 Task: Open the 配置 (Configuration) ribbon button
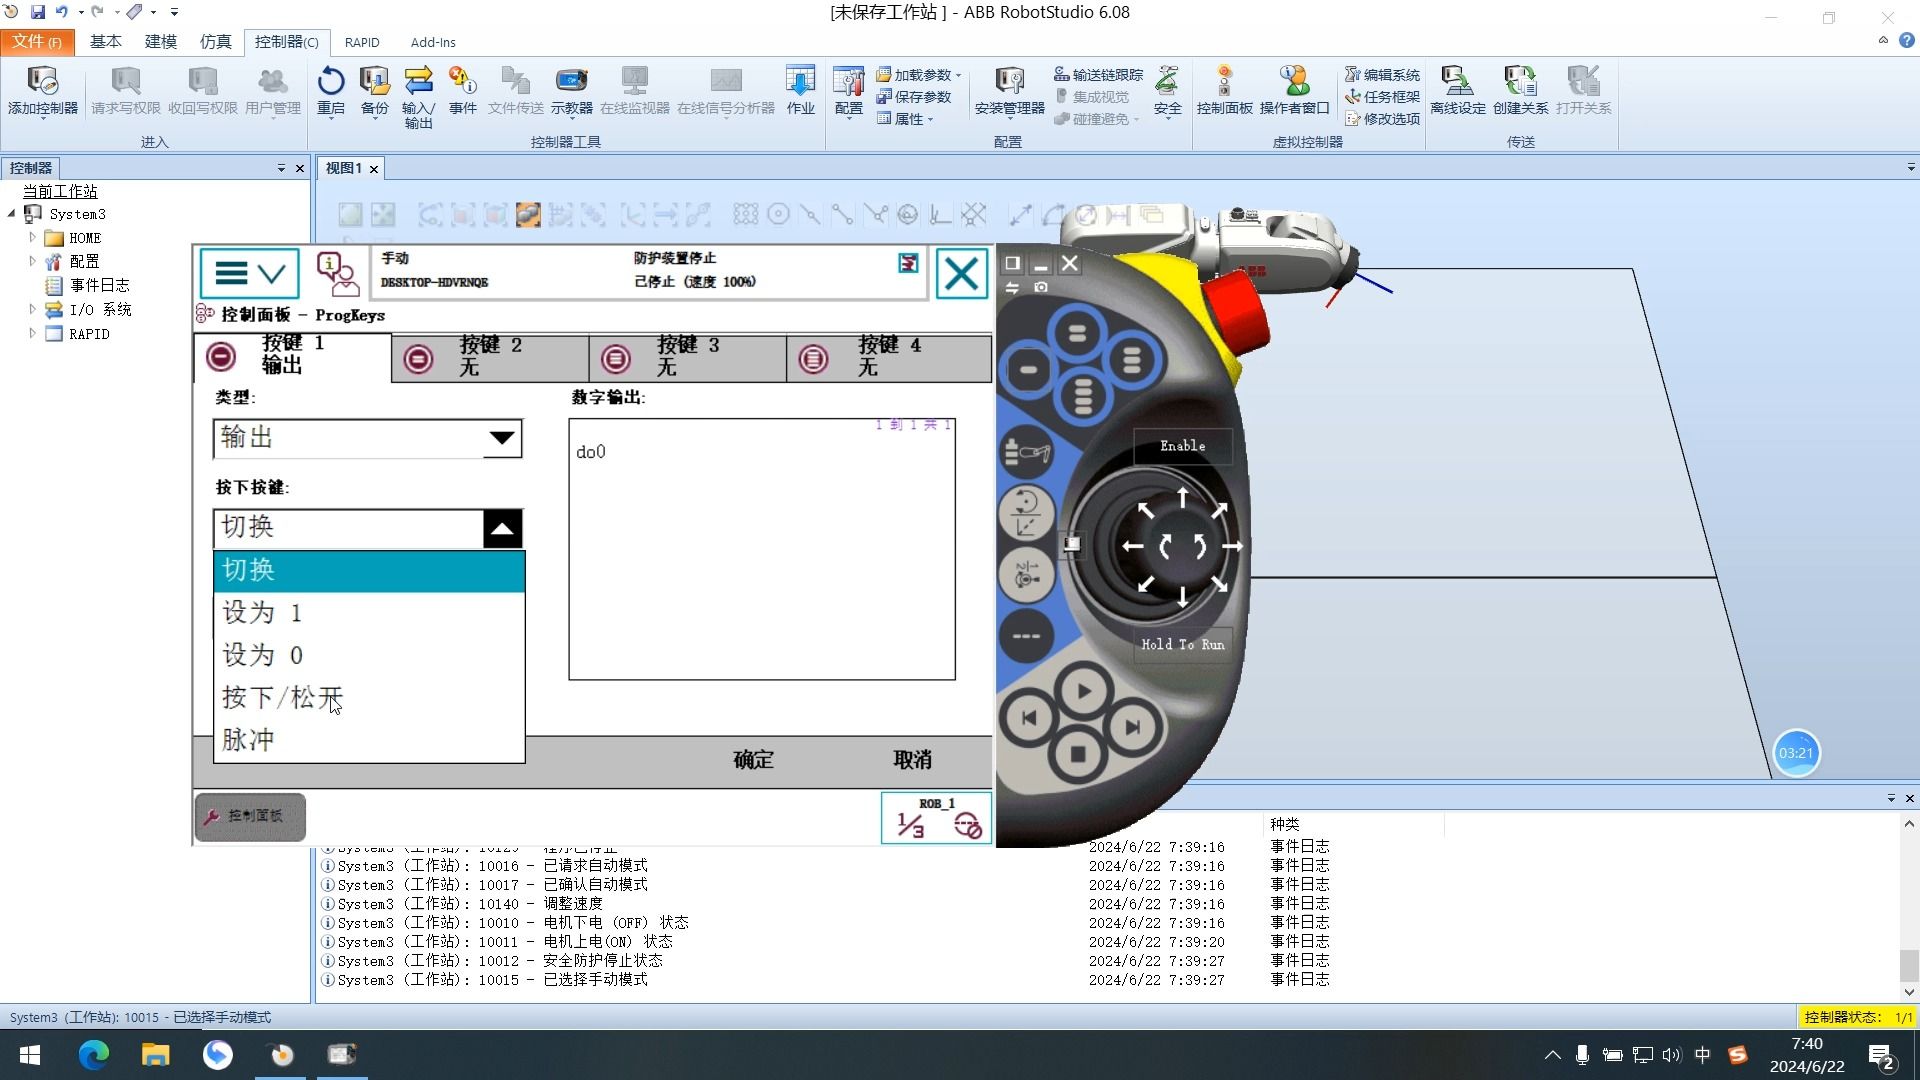(848, 90)
